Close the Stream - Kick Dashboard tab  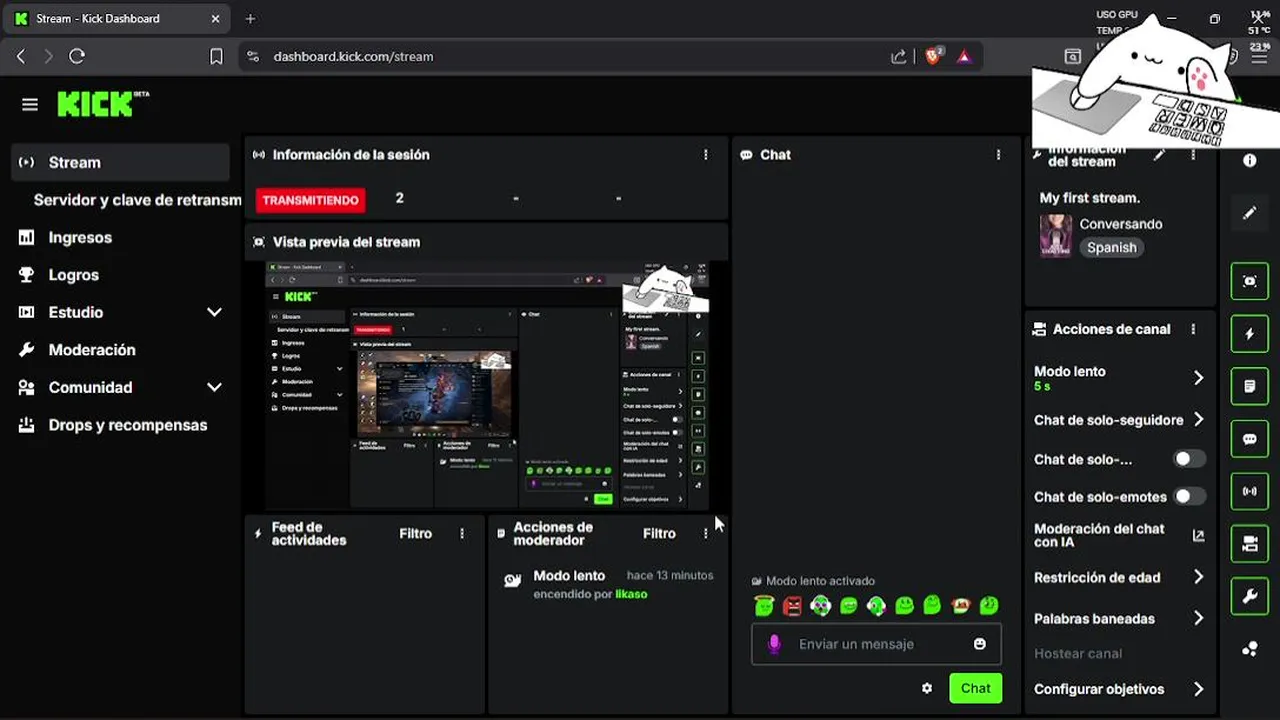(216, 19)
